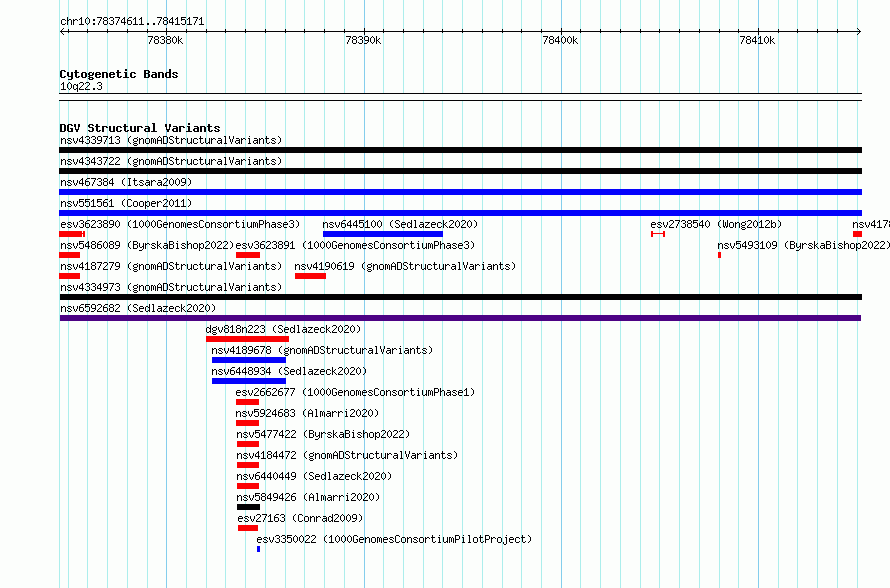Select the red bar under nsv4187279
The height and width of the screenshot is (588, 890).
[69, 276]
